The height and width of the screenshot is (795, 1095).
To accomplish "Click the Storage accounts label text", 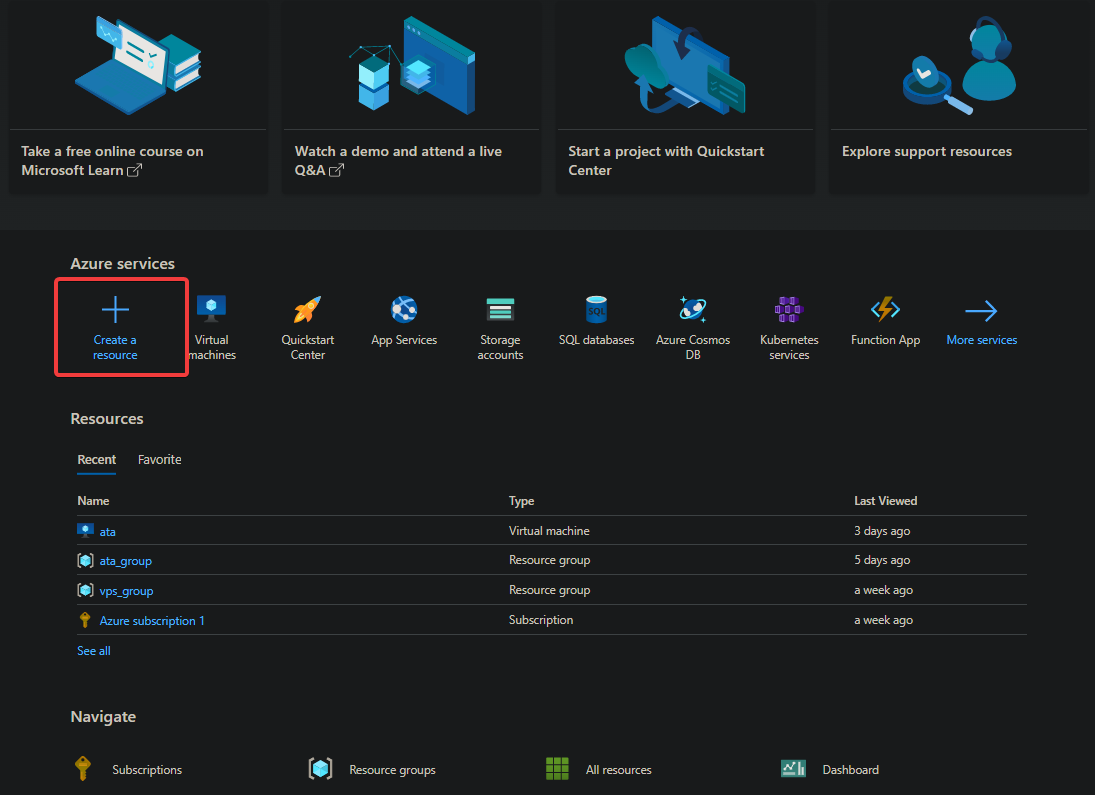I will coord(500,347).
